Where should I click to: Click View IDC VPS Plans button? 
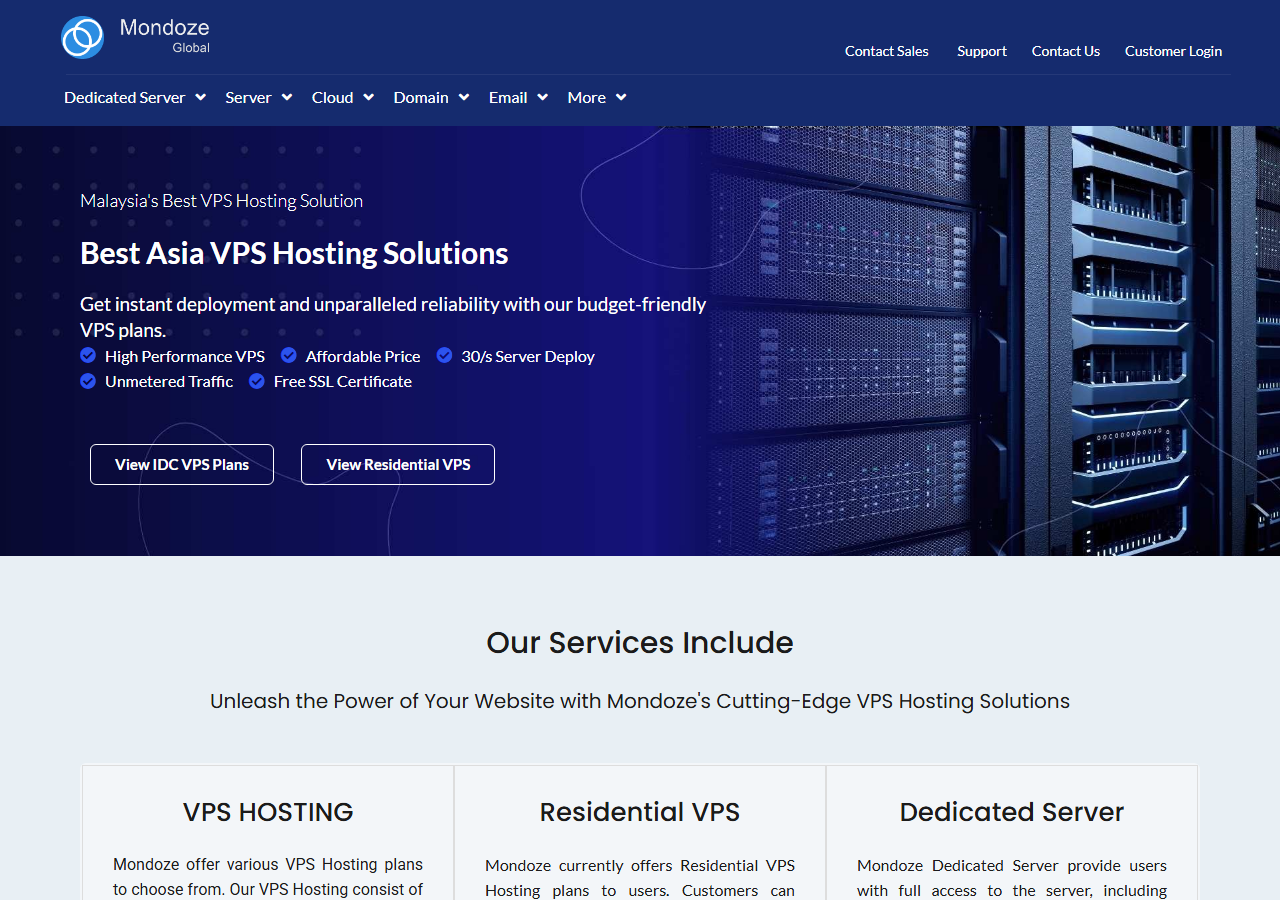pos(182,464)
